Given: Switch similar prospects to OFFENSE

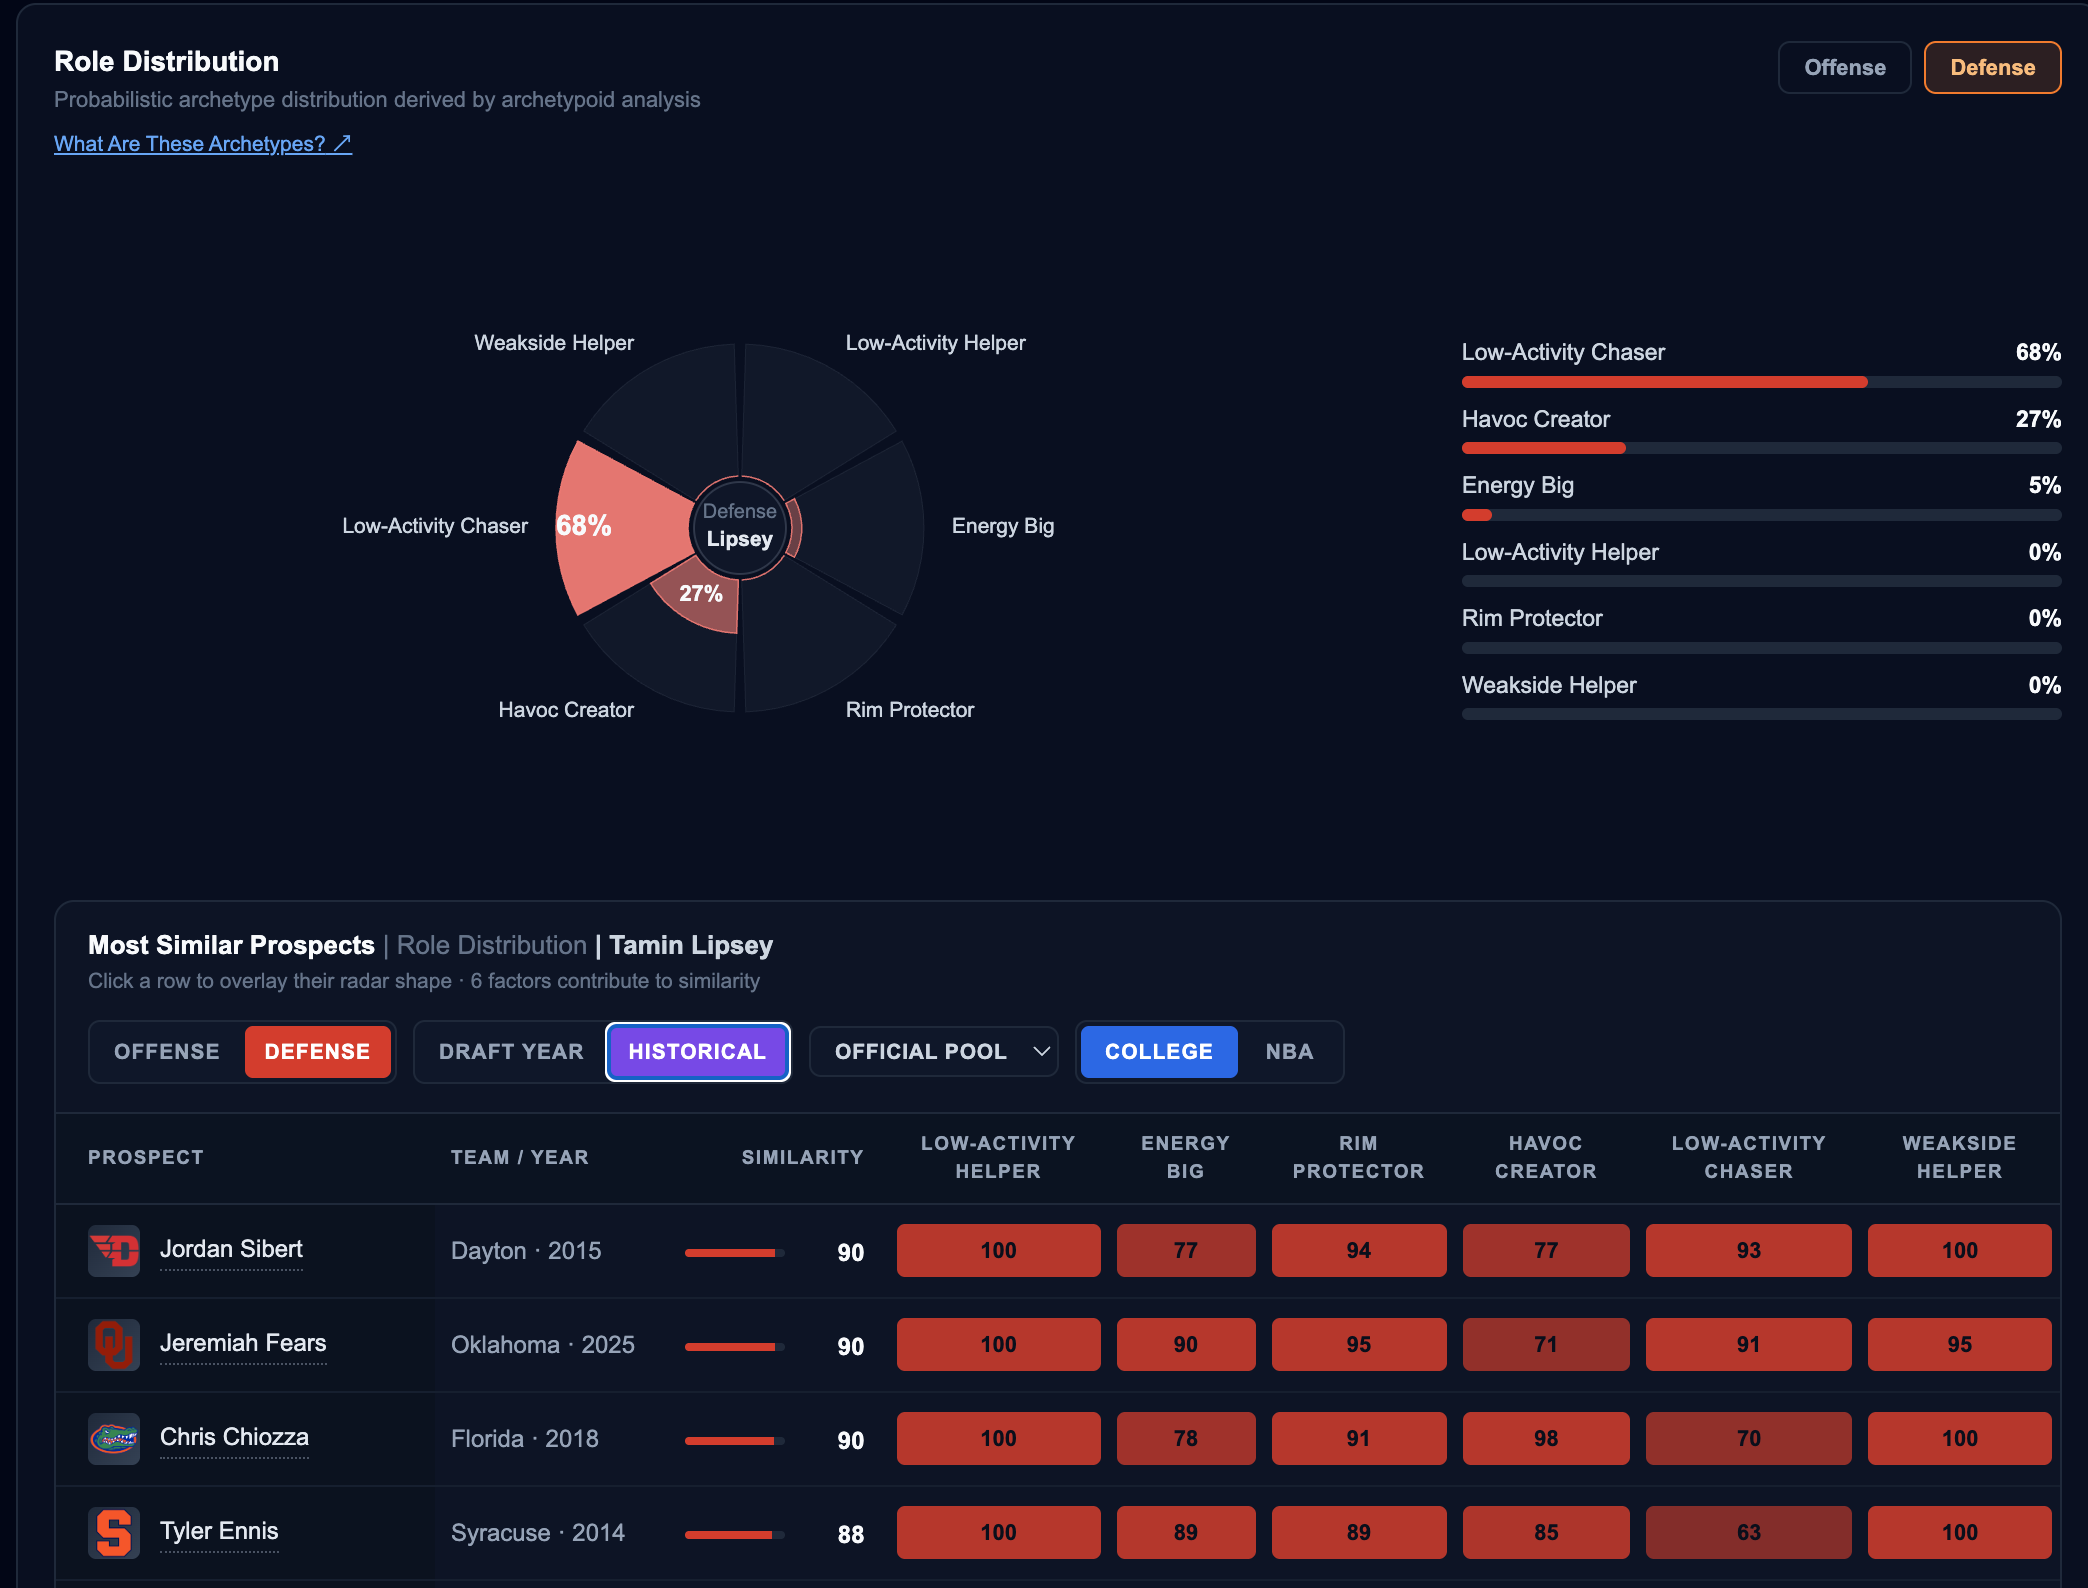Looking at the screenshot, I should pos(167,1052).
